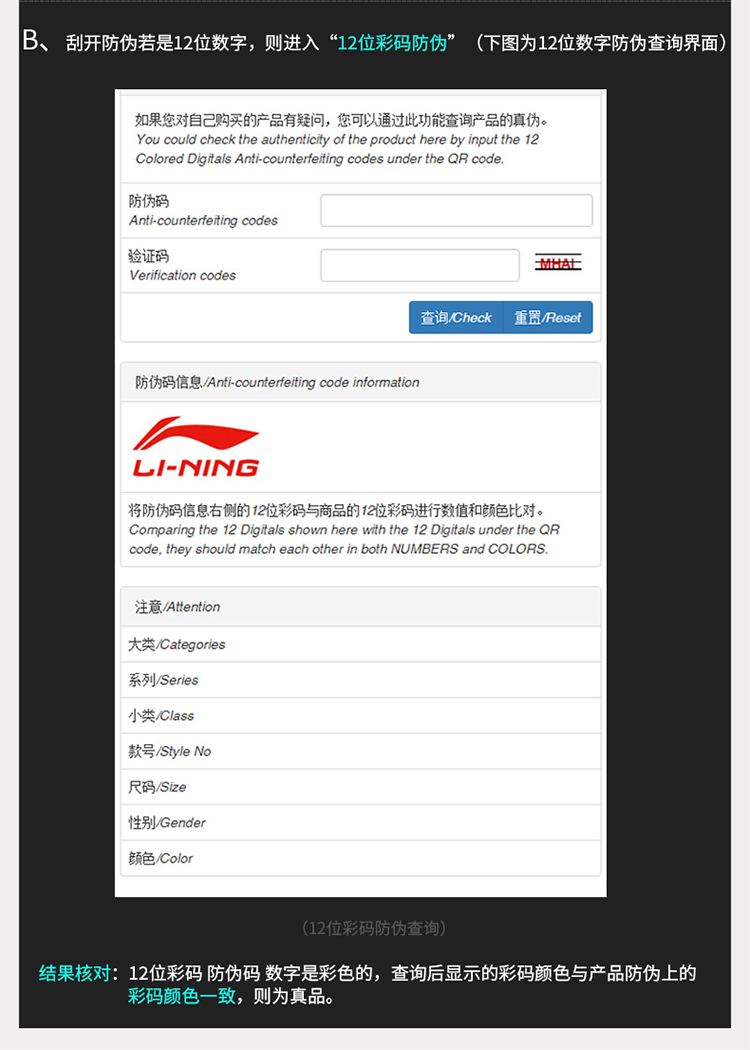This screenshot has width=750, height=1050.
Task: Select the 大类/Categories row
Action: tap(360, 644)
